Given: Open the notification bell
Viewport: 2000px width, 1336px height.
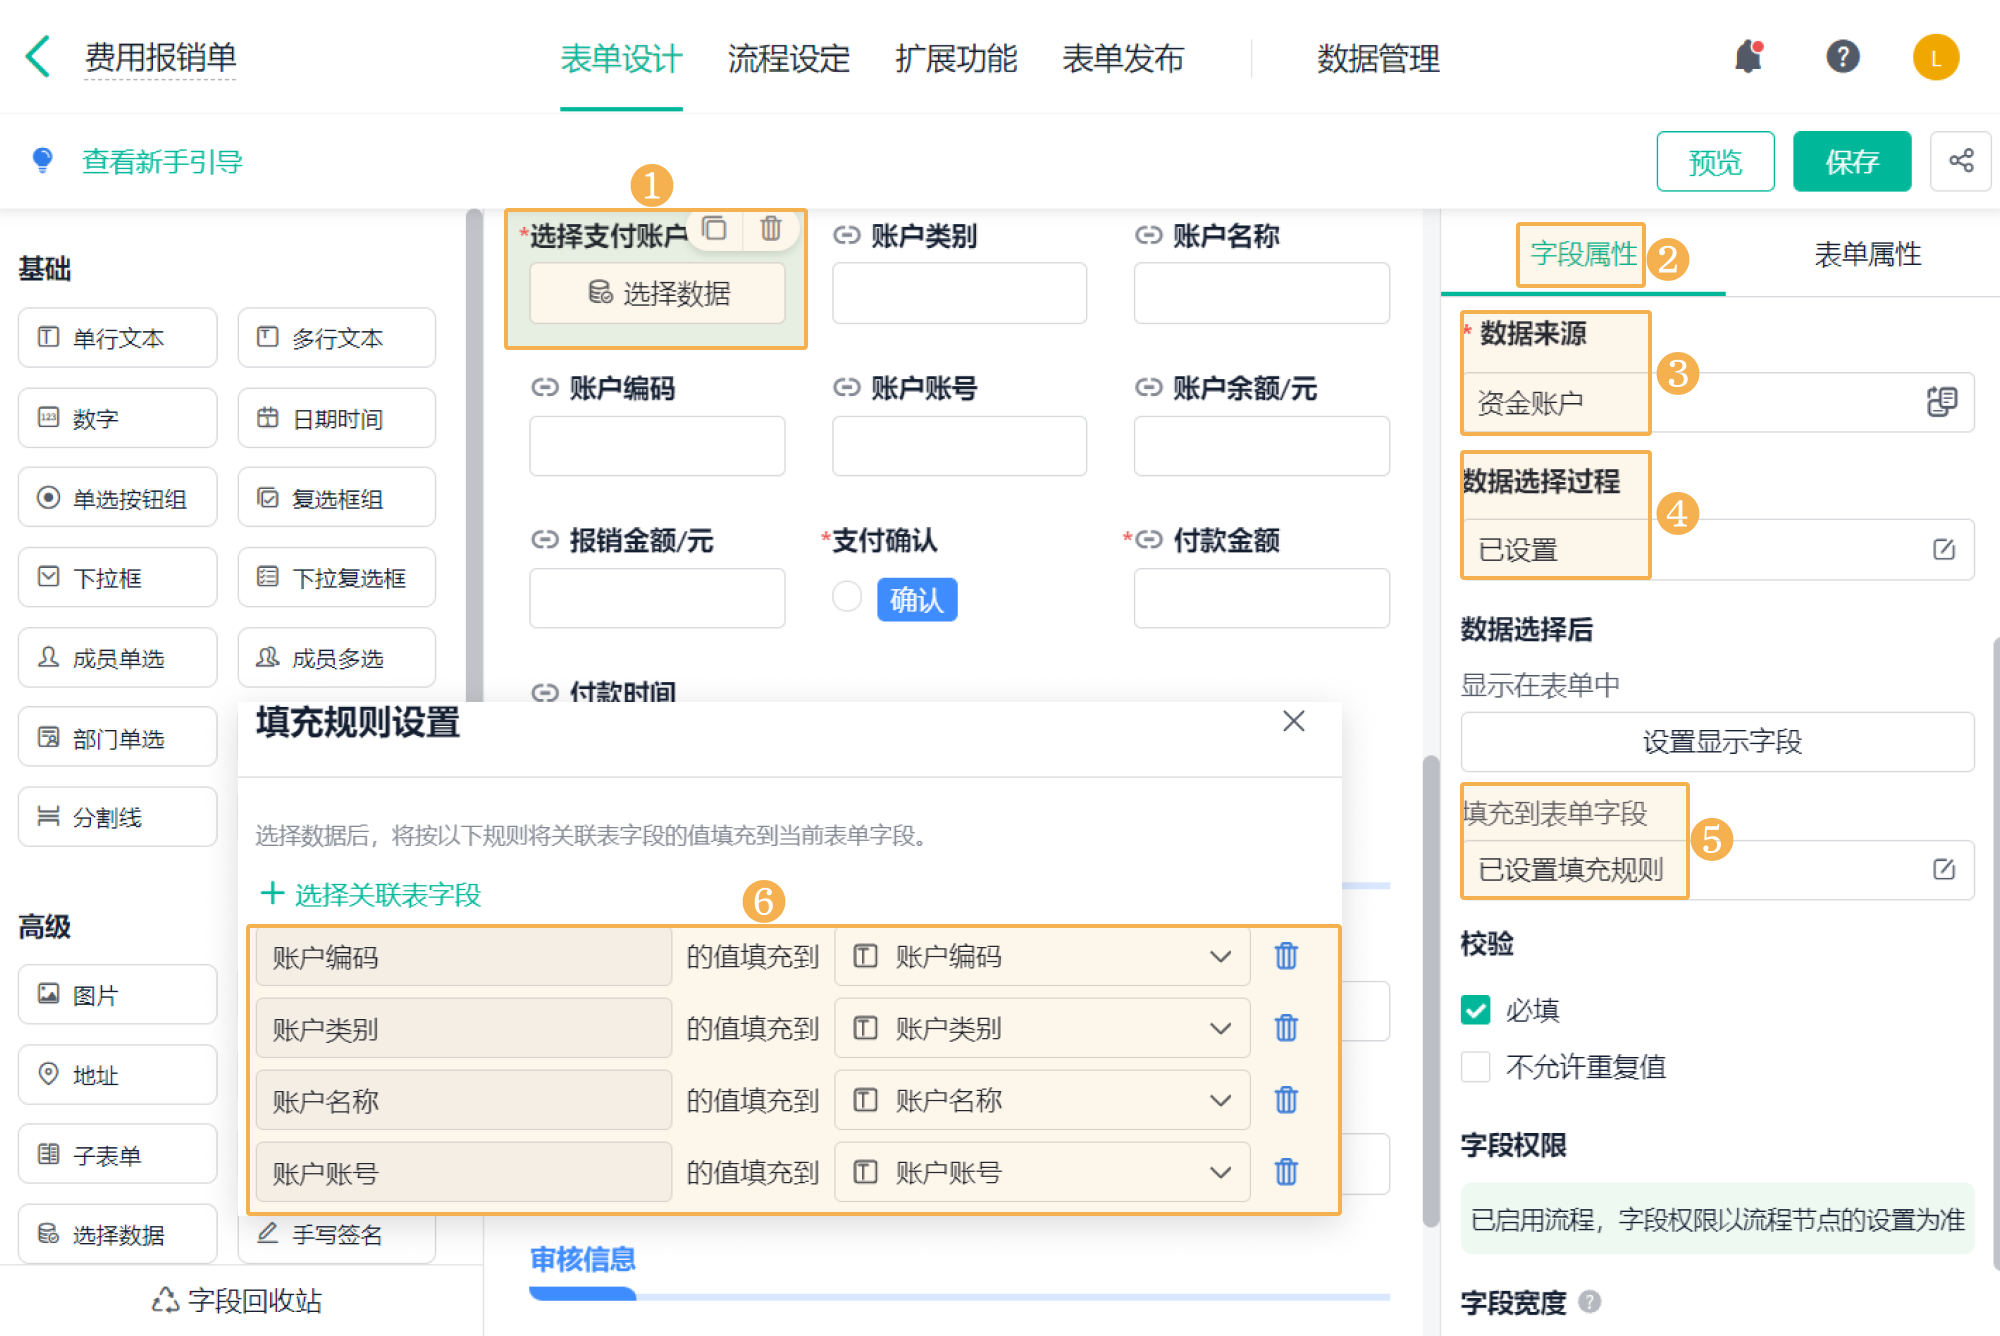Looking at the screenshot, I should 1748,57.
